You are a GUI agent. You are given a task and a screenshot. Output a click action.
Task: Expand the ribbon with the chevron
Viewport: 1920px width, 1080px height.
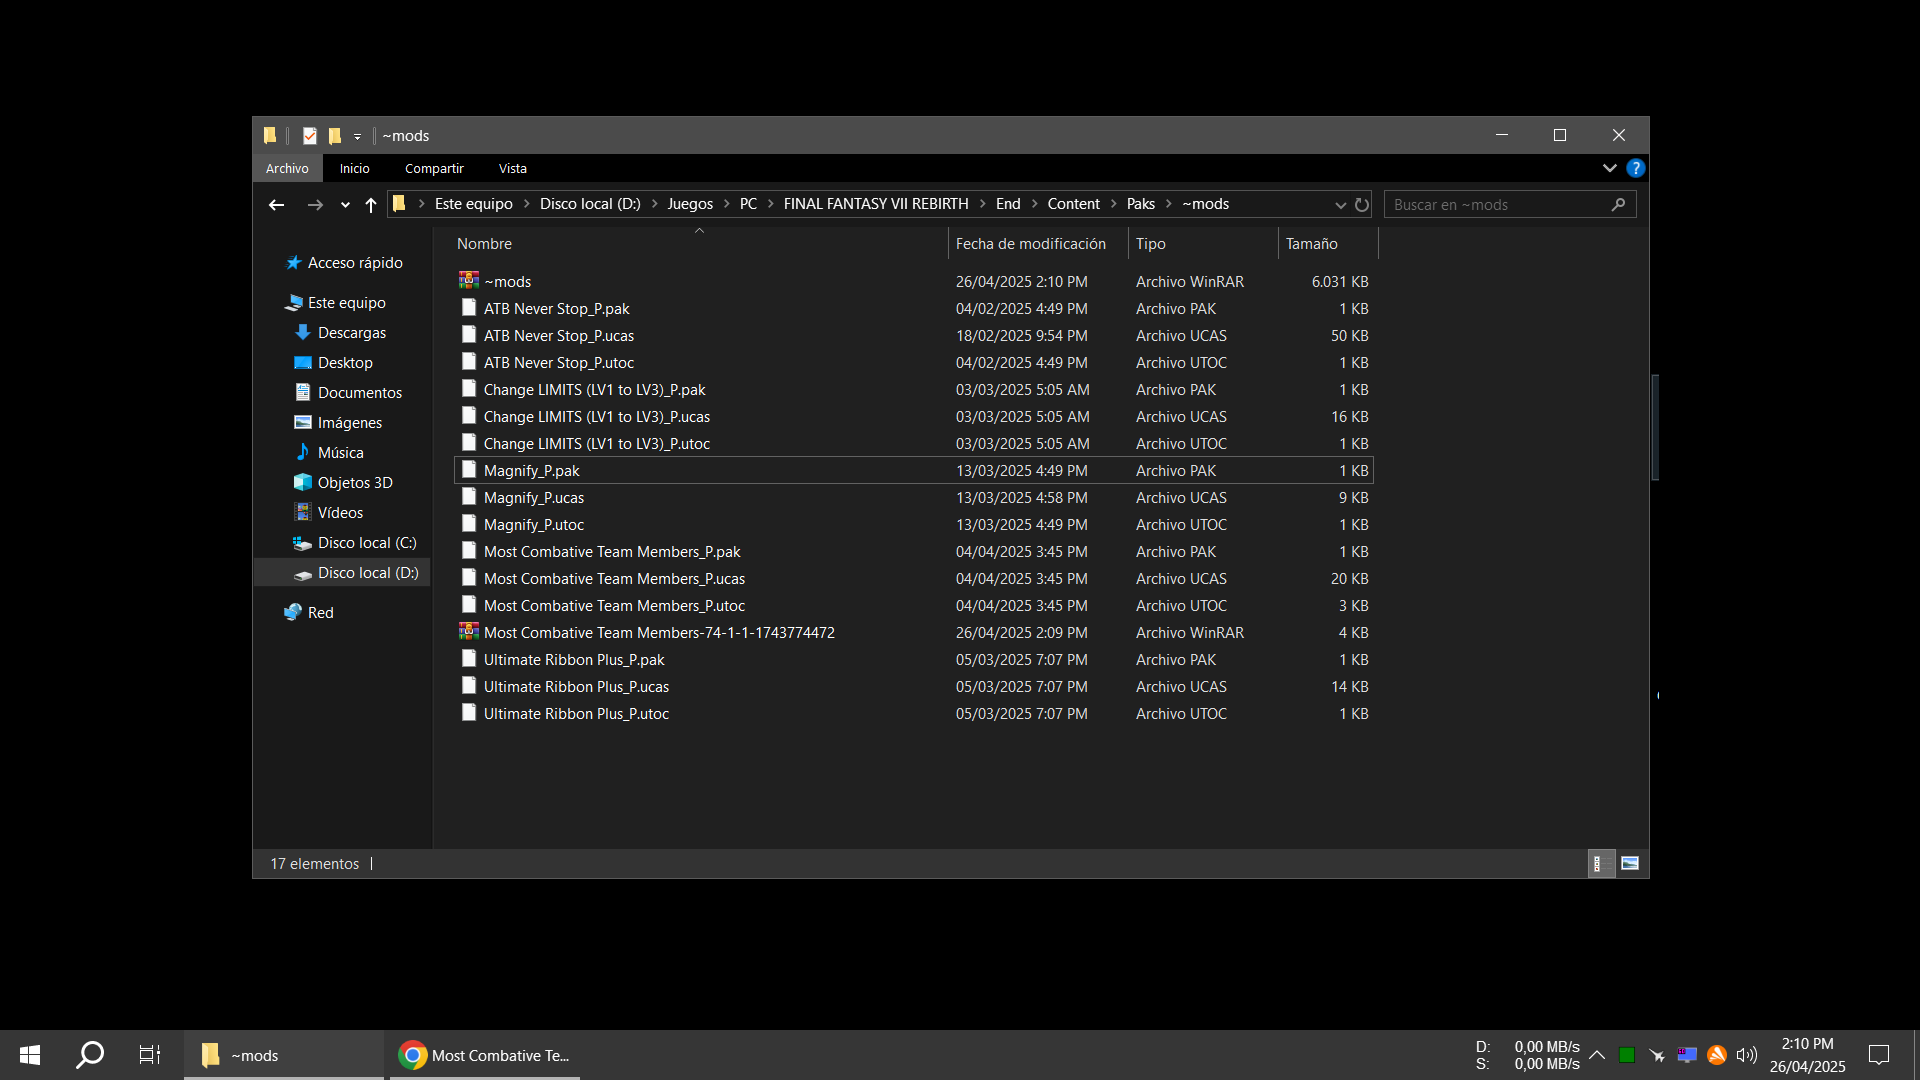coord(1609,168)
